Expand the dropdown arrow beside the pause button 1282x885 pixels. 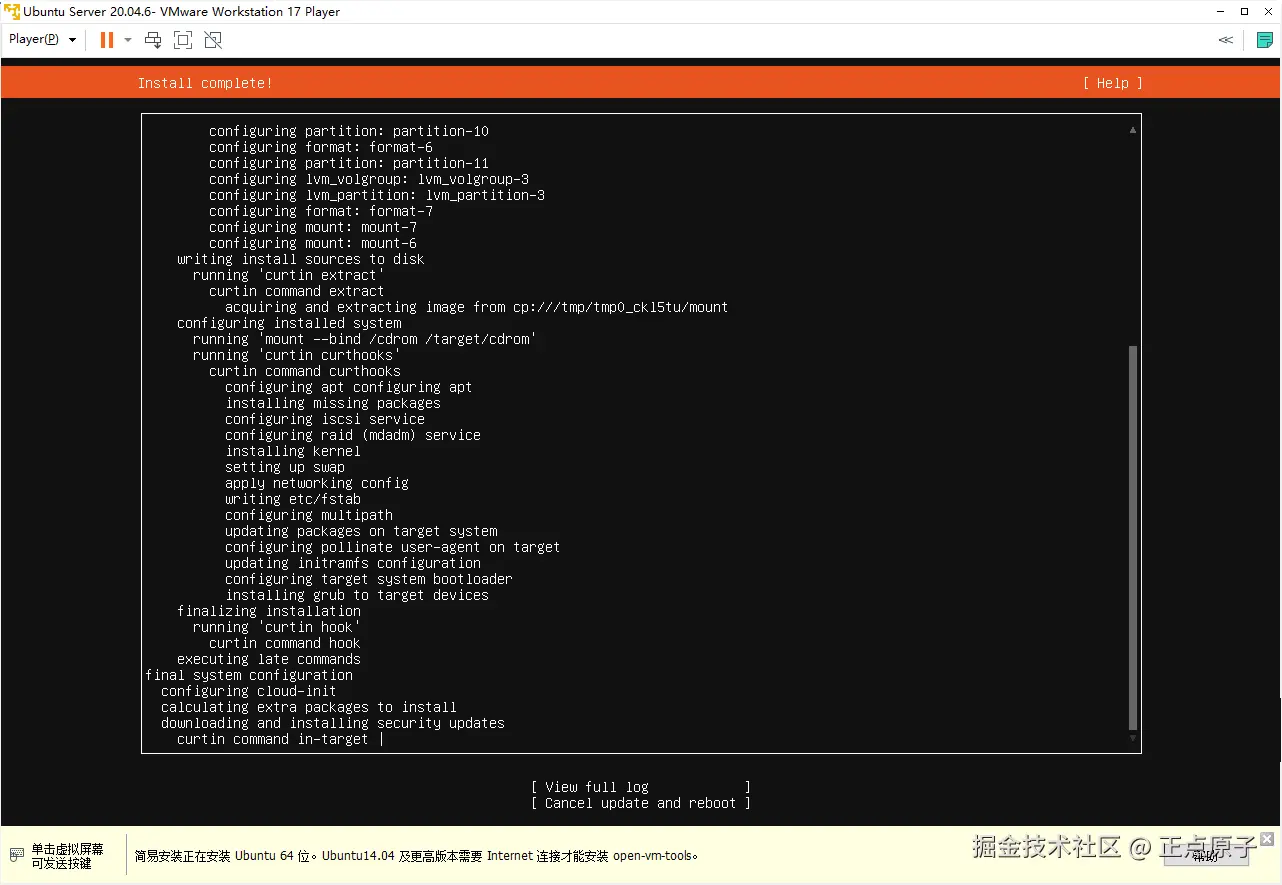pos(128,40)
